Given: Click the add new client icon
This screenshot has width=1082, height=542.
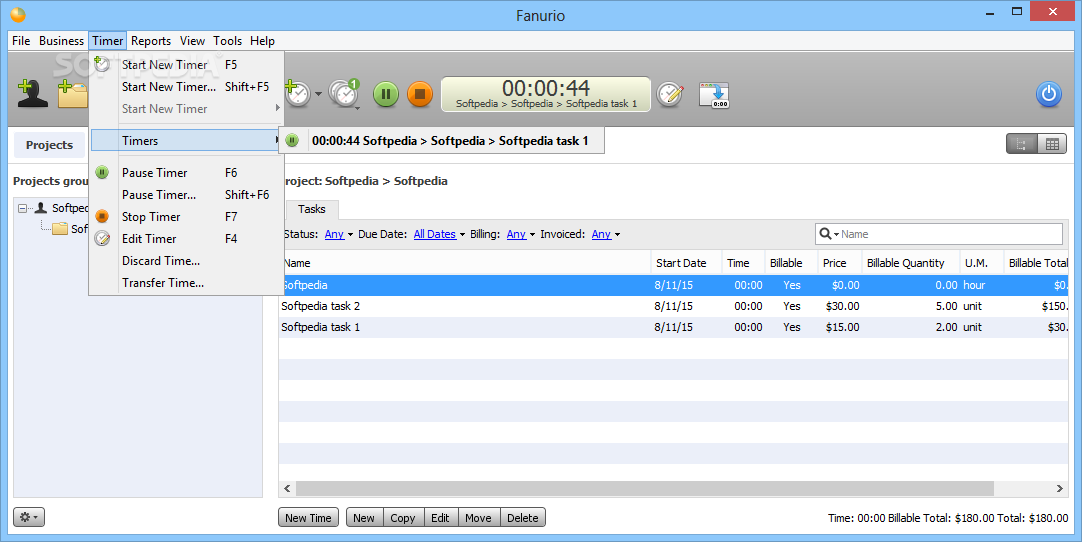Looking at the screenshot, I should point(32,94).
